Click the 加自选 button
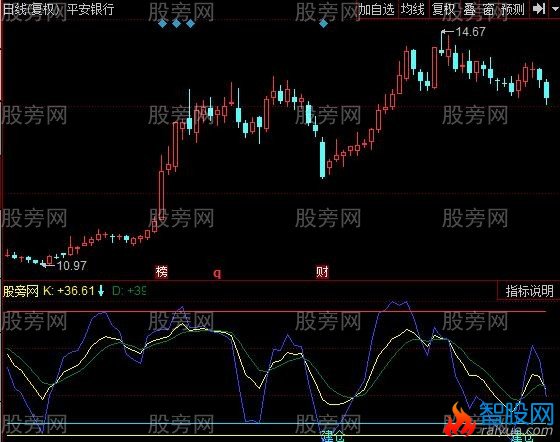560x442 pixels. click(377, 9)
